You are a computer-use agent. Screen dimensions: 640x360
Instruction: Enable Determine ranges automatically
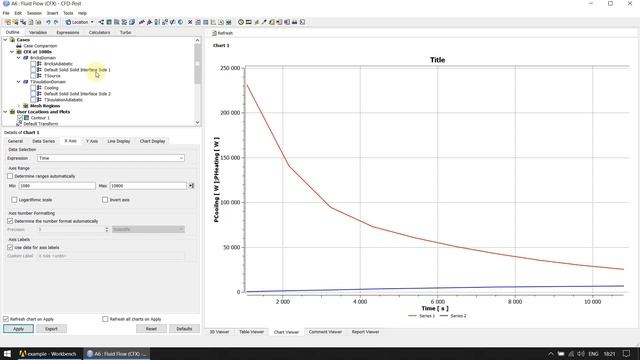[10, 176]
